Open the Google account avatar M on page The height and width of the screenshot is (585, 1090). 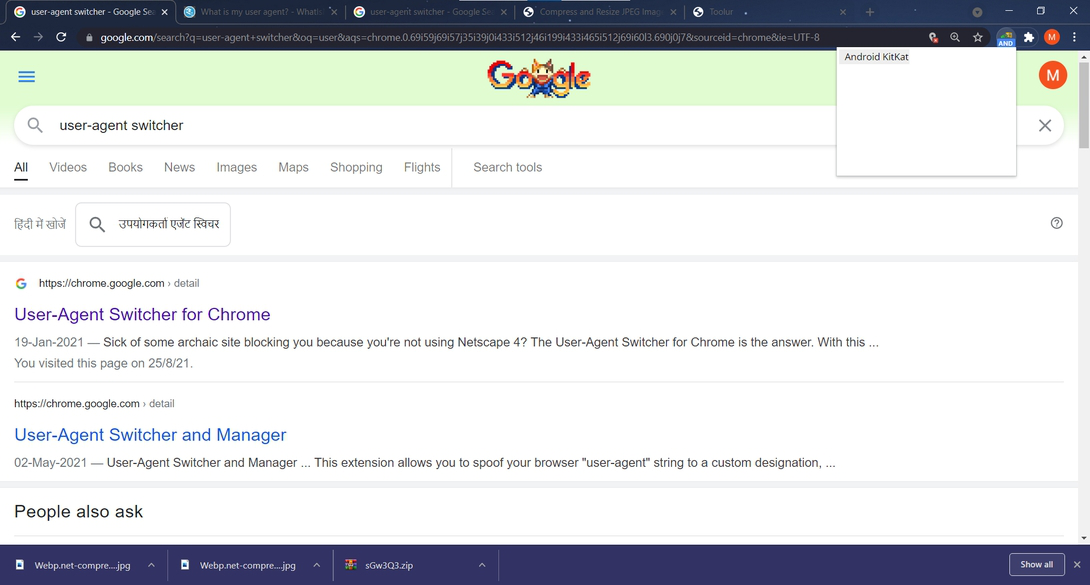(1052, 74)
